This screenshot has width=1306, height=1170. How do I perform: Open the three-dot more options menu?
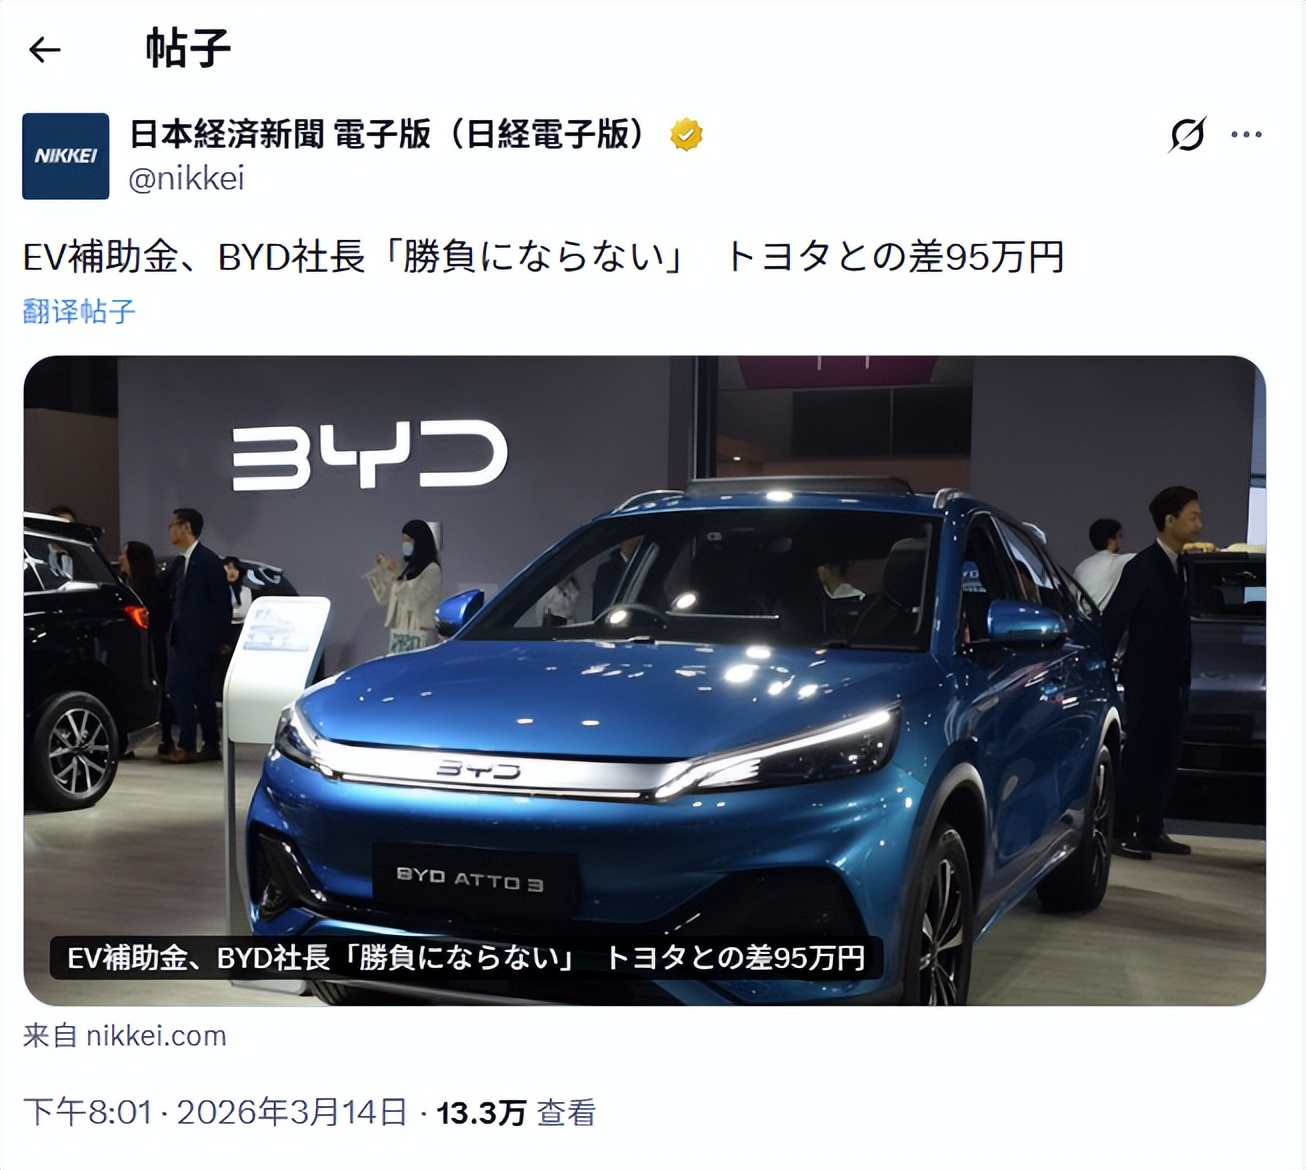pyautogui.click(x=1246, y=134)
